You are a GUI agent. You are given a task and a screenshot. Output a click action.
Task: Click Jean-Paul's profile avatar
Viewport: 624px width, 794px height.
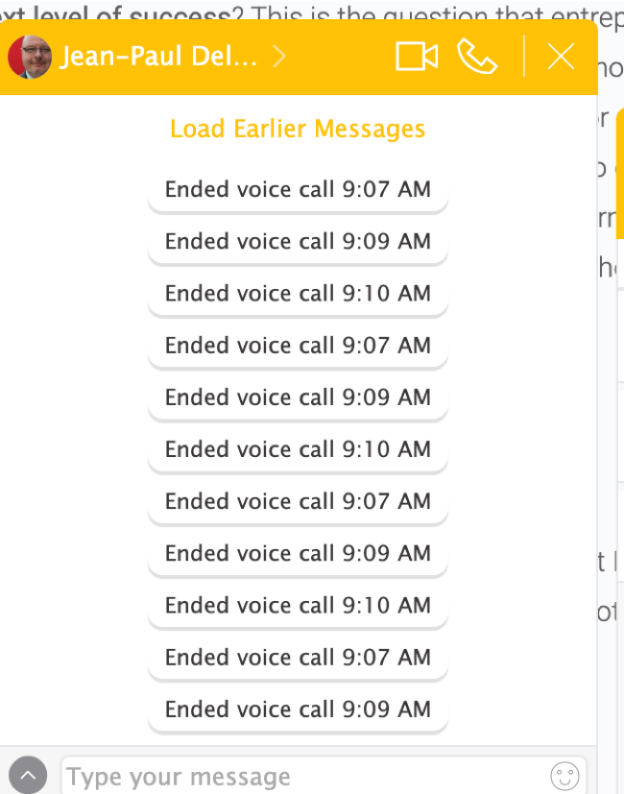30,57
